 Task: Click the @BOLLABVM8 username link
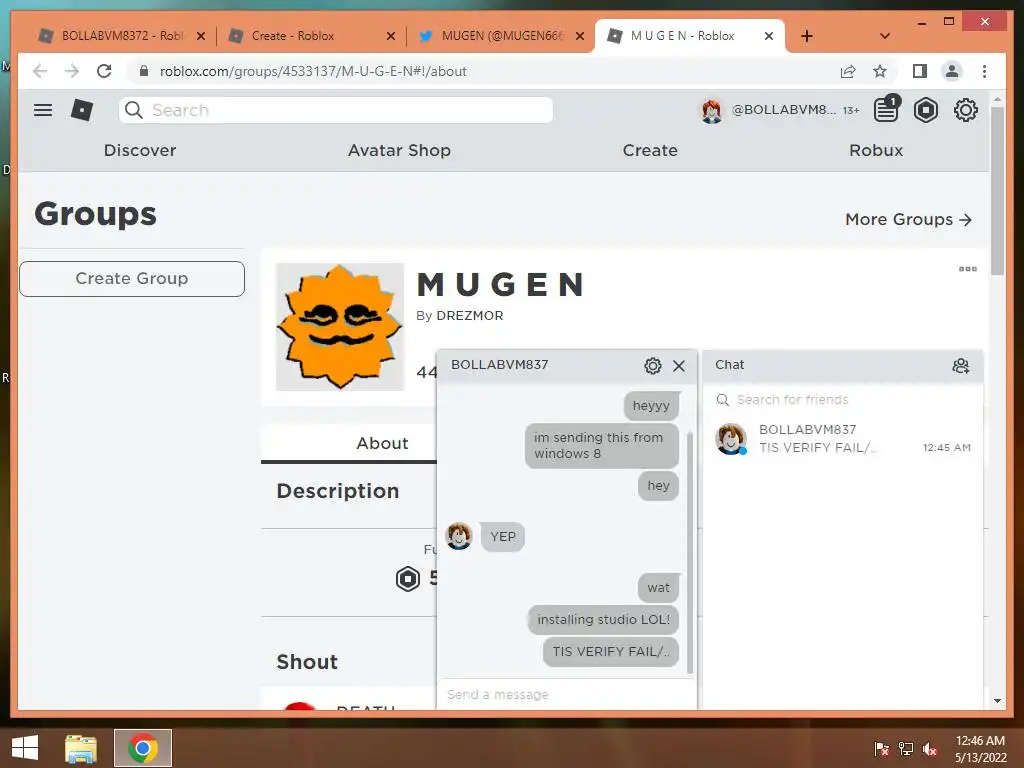click(x=783, y=110)
